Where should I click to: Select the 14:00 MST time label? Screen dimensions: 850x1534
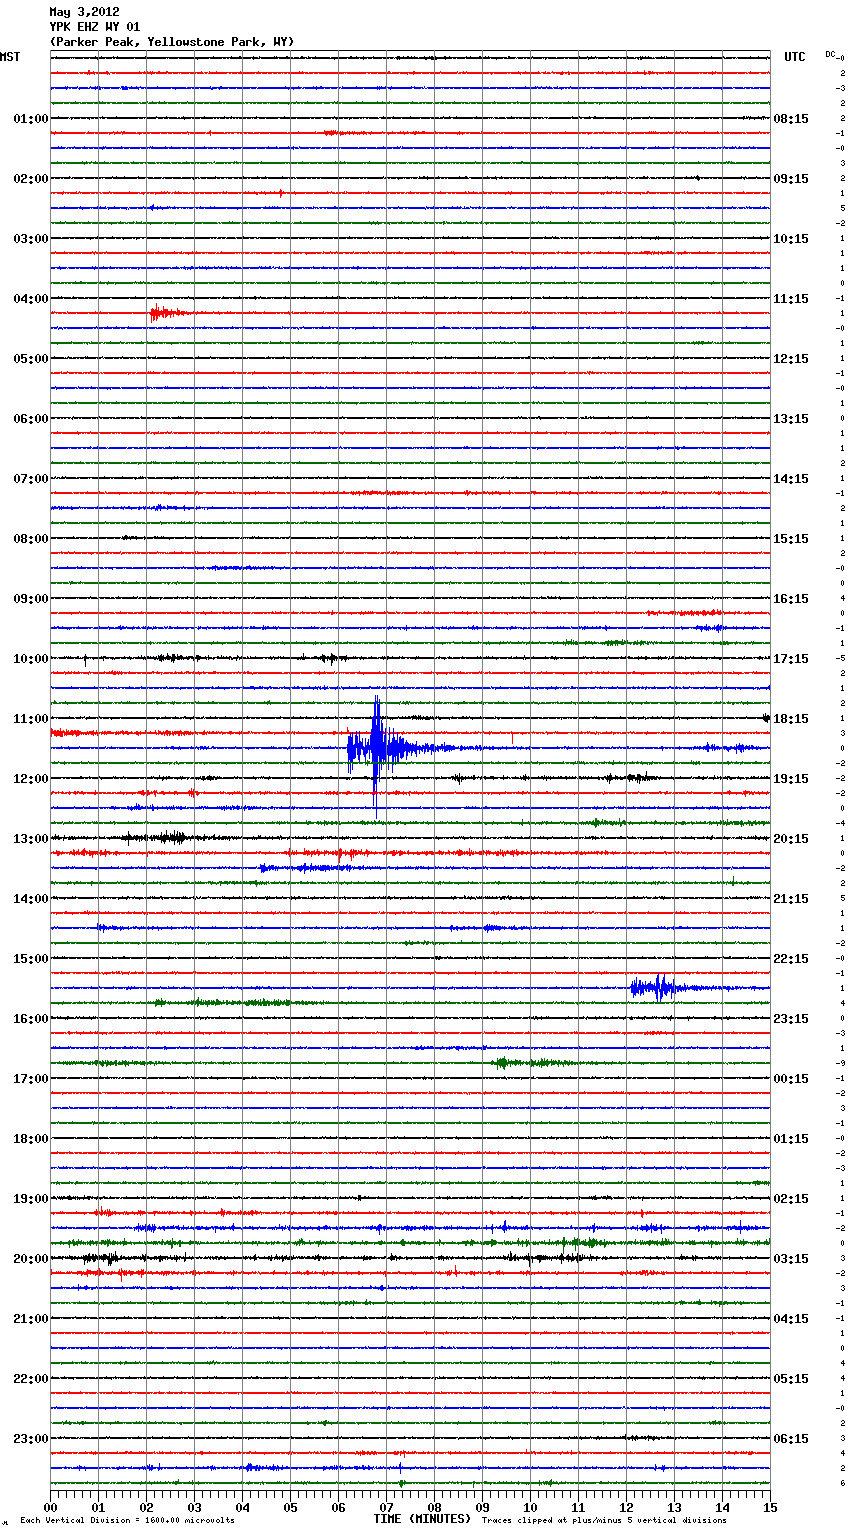[31, 898]
